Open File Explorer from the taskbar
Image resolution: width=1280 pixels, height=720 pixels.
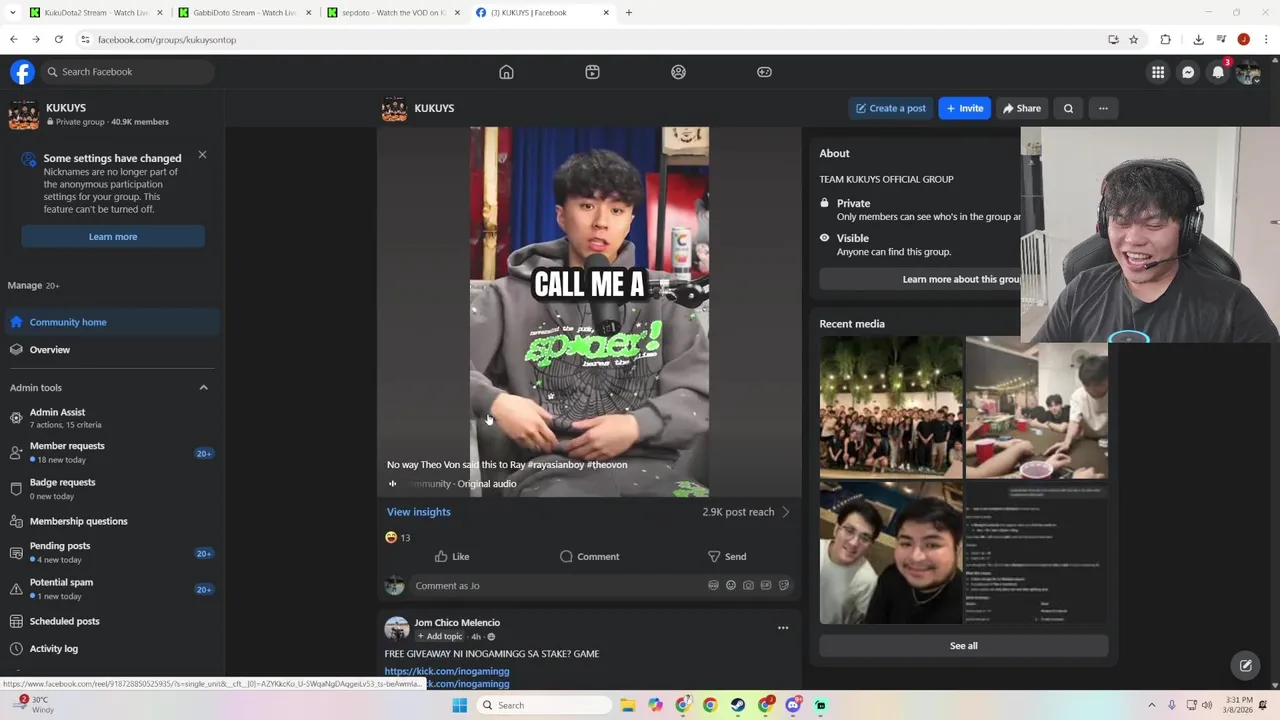tap(628, 705)
